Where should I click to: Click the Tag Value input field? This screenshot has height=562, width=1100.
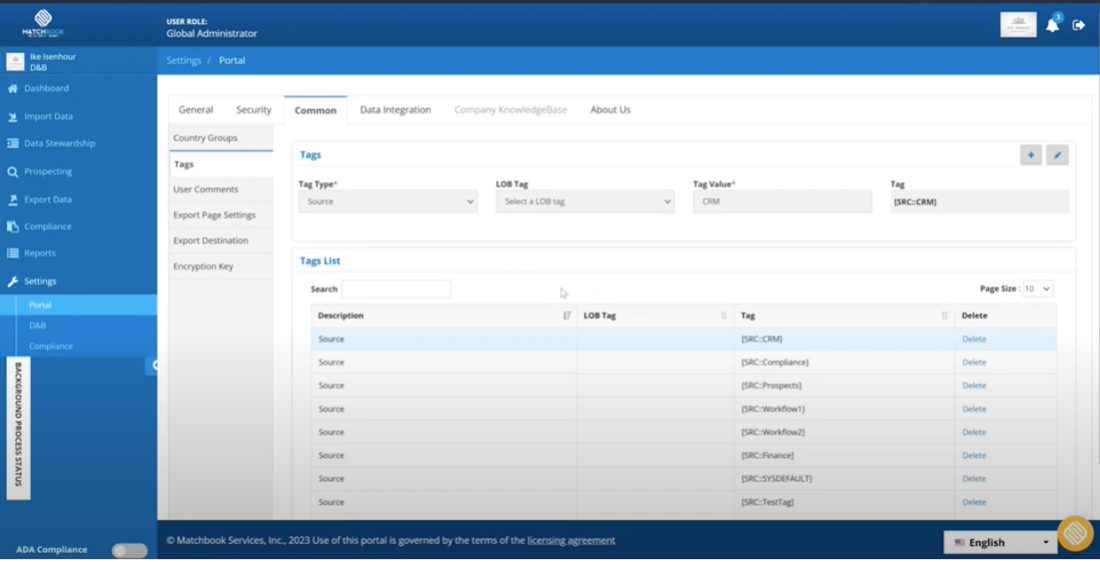point(782,201)
